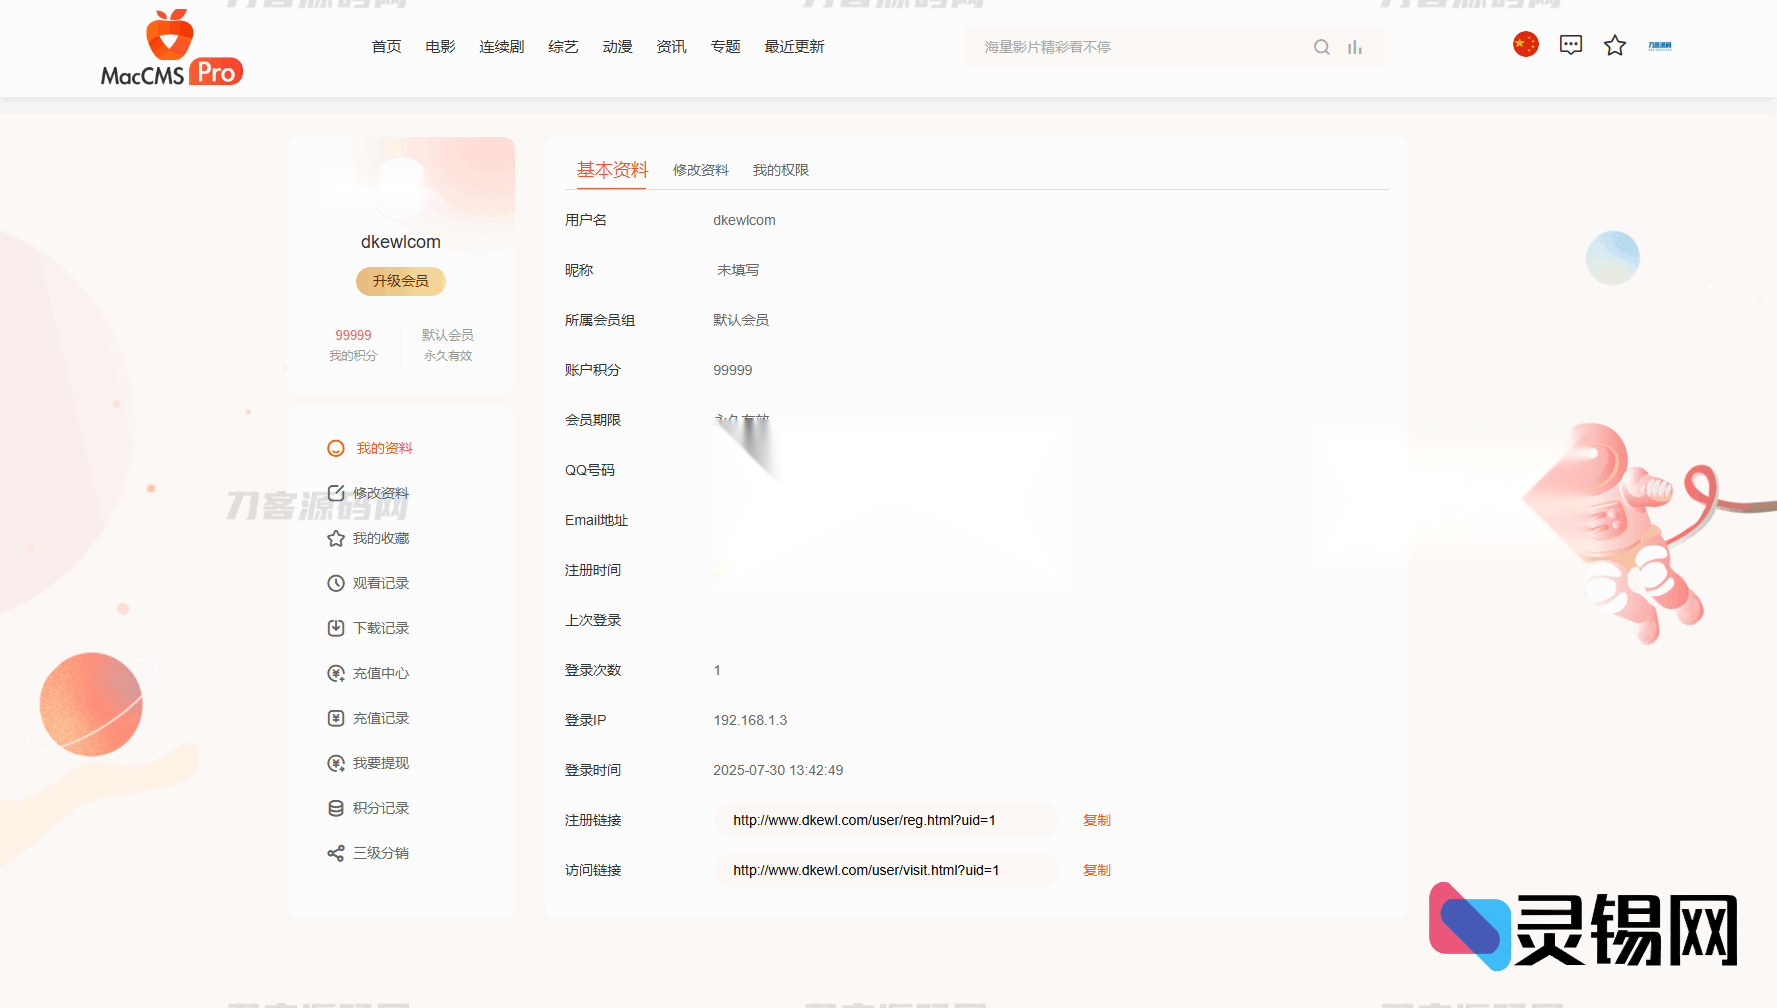Click the star favorite icon in top bar
The height and width of the screenshot is (1008, 1777).
[x=1615, y=45]
